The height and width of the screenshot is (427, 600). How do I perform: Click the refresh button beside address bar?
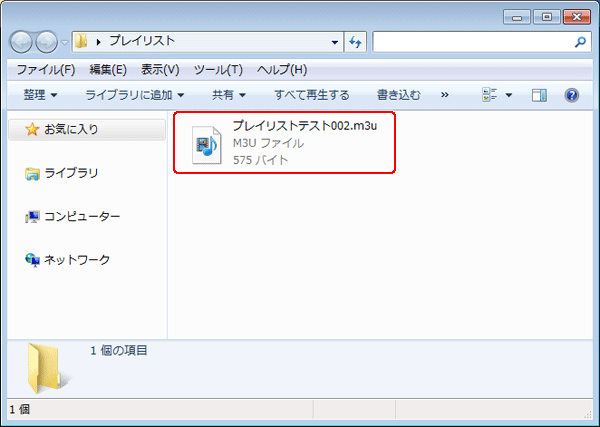coord(355,42)
